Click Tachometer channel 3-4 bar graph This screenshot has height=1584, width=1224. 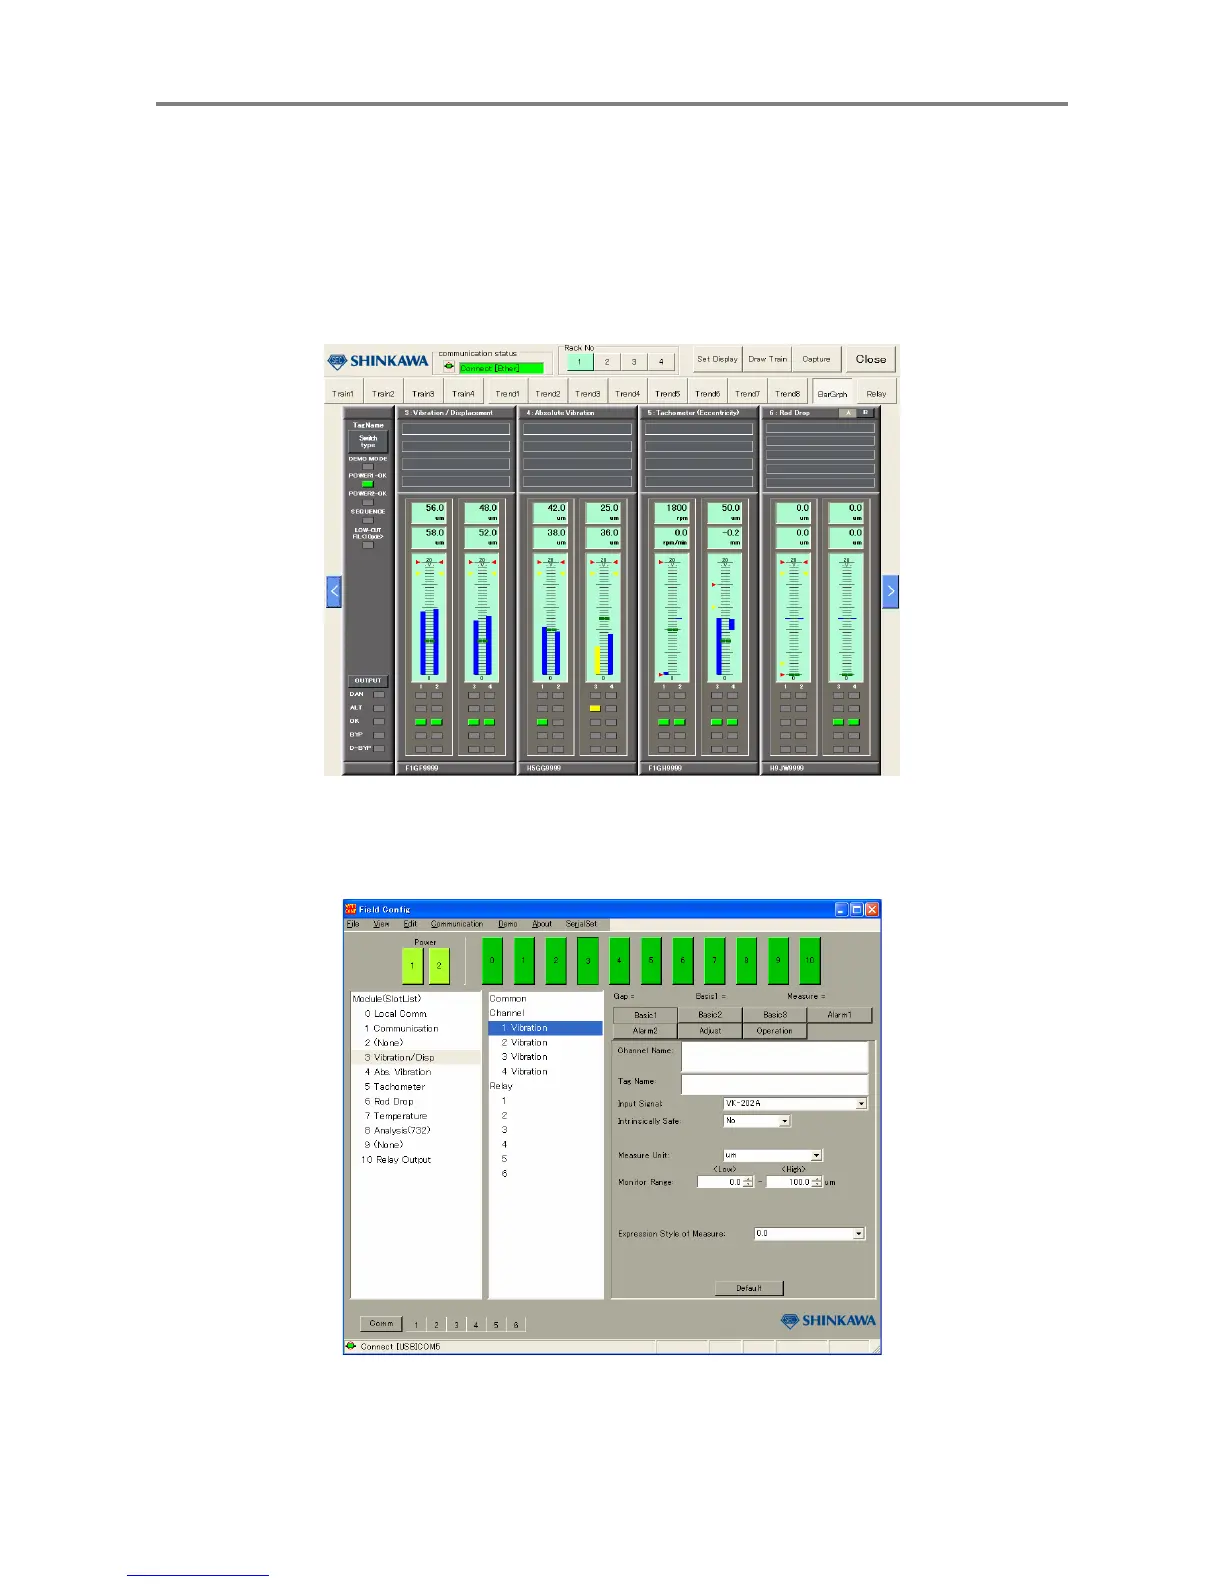coord(725,618)
